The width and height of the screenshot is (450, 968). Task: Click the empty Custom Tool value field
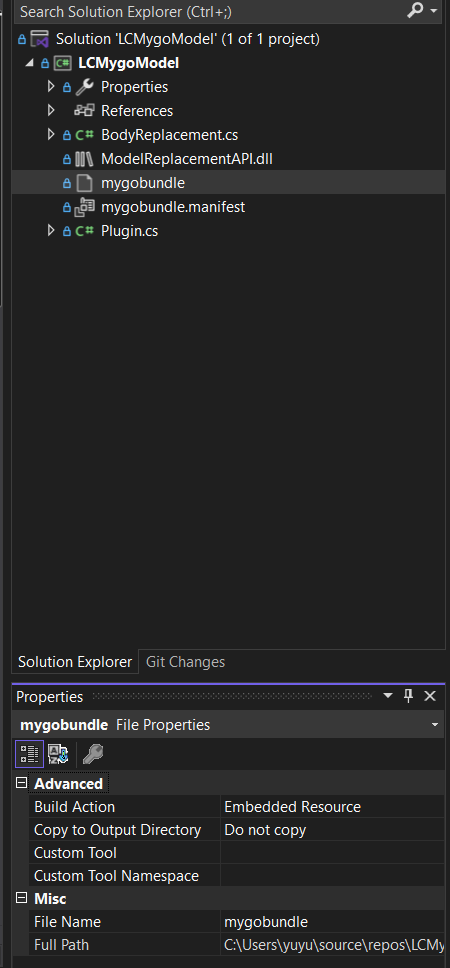[x=333, y=853]
